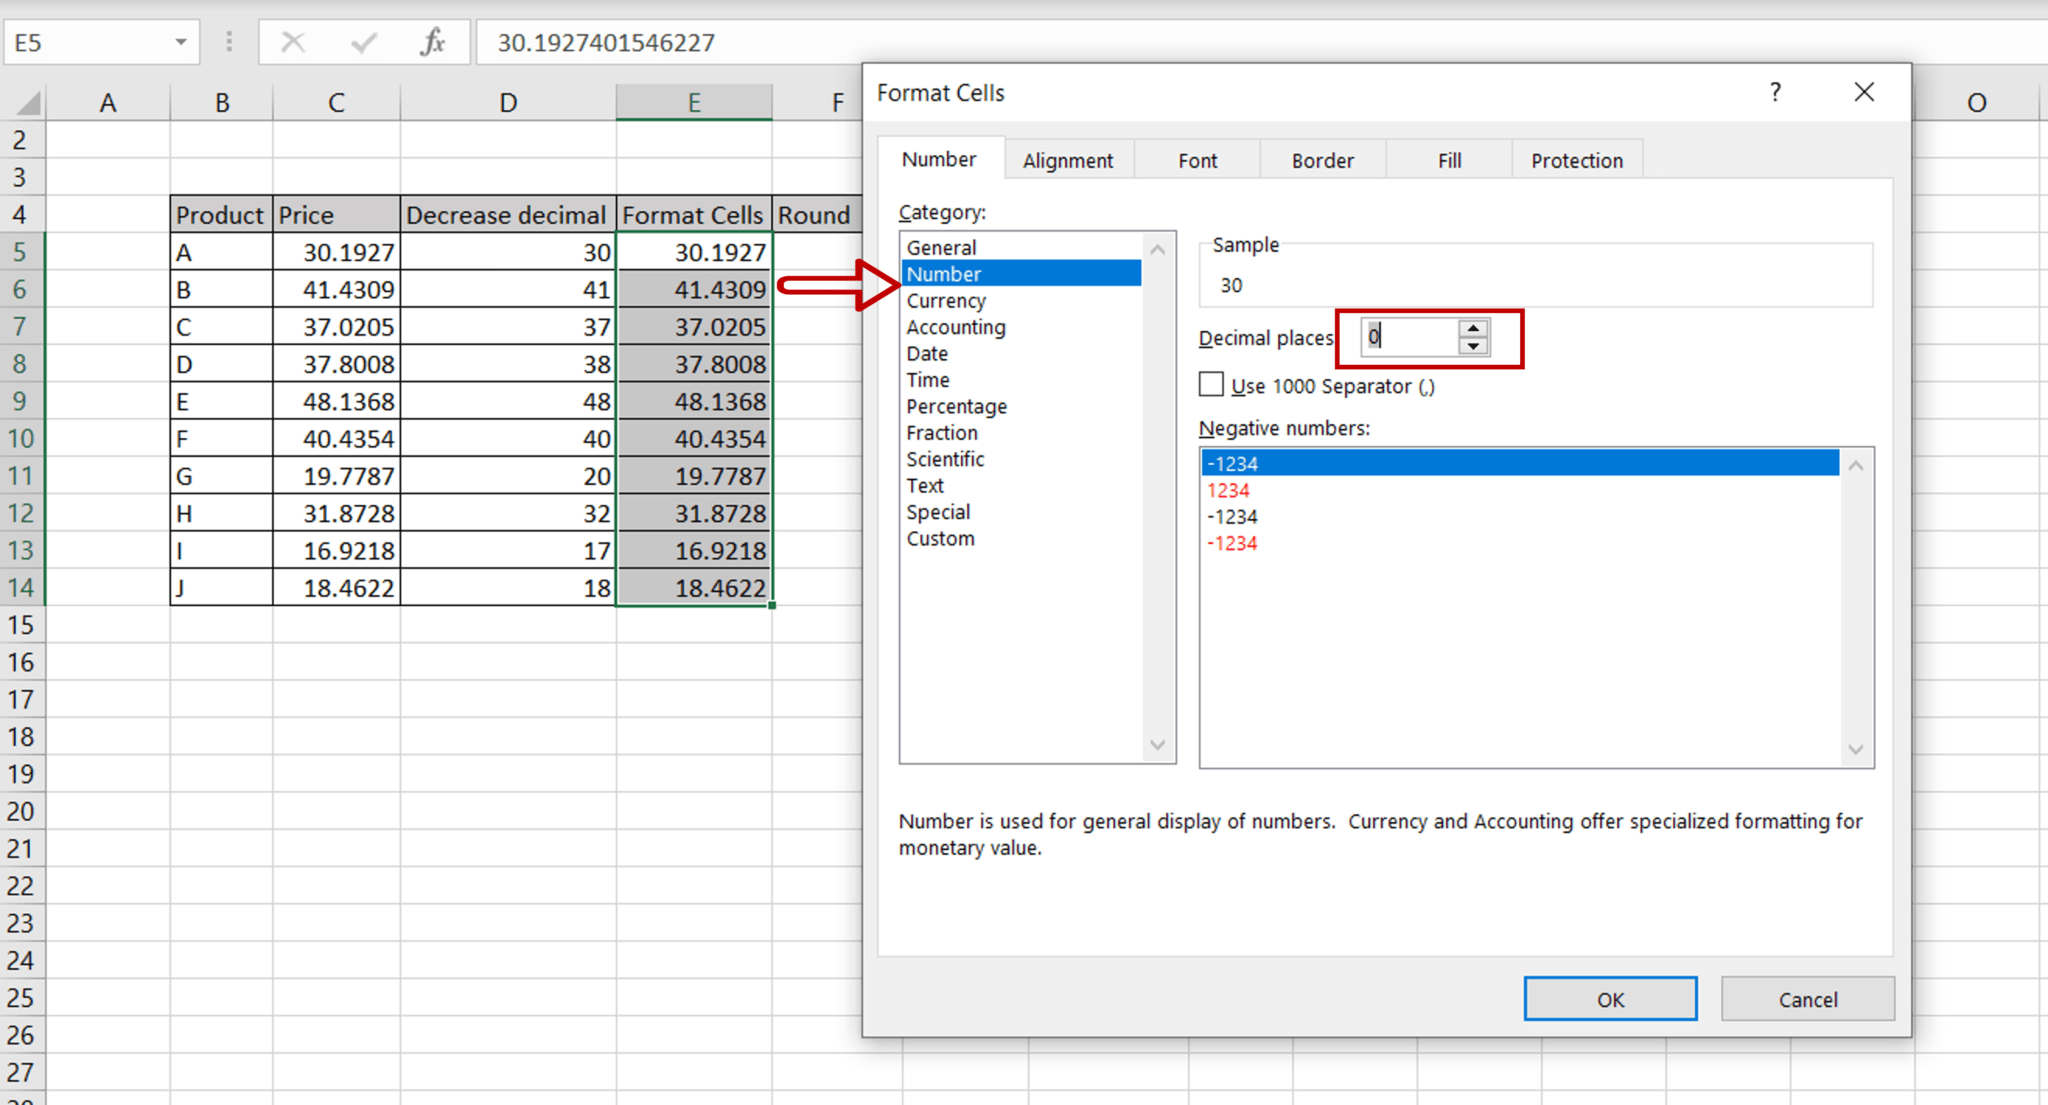Open the Name Box dropdown
Viewport: 2048px width, 1105px height.
(x=181, y=42)
